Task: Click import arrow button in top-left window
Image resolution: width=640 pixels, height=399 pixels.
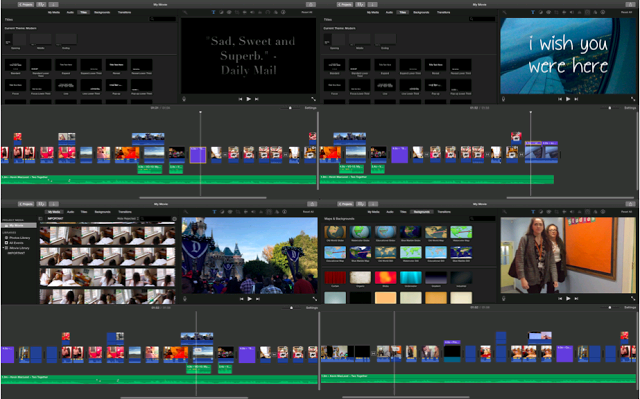Action: point(53,4)
